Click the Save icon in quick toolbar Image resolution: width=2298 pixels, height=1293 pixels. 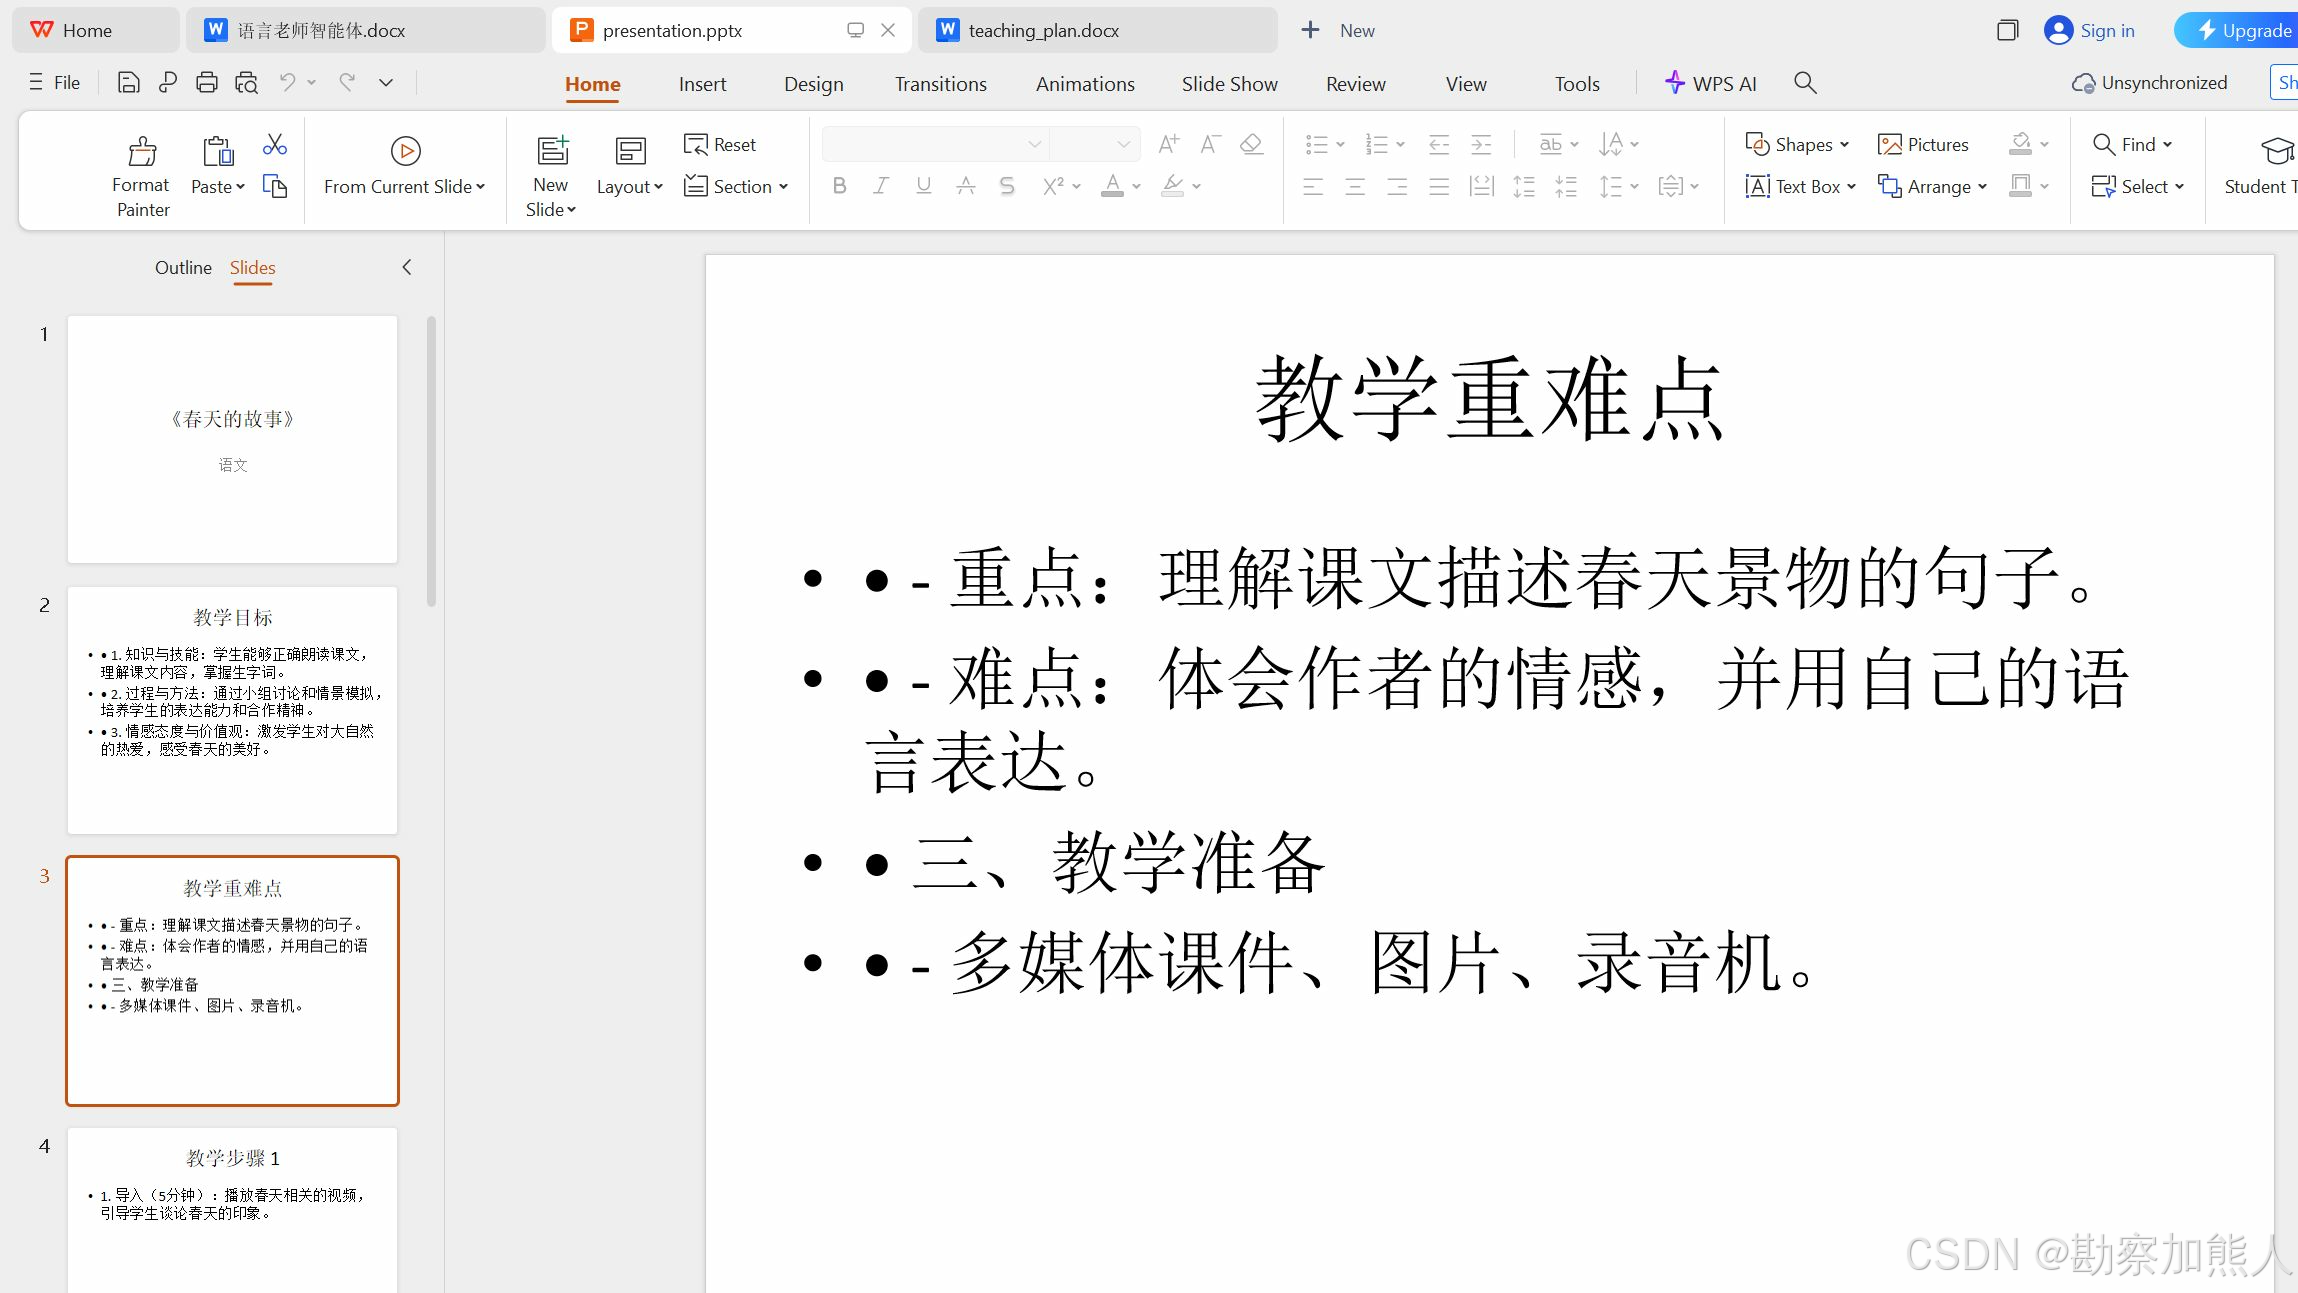pyautogui.click(x=128, y=83)
